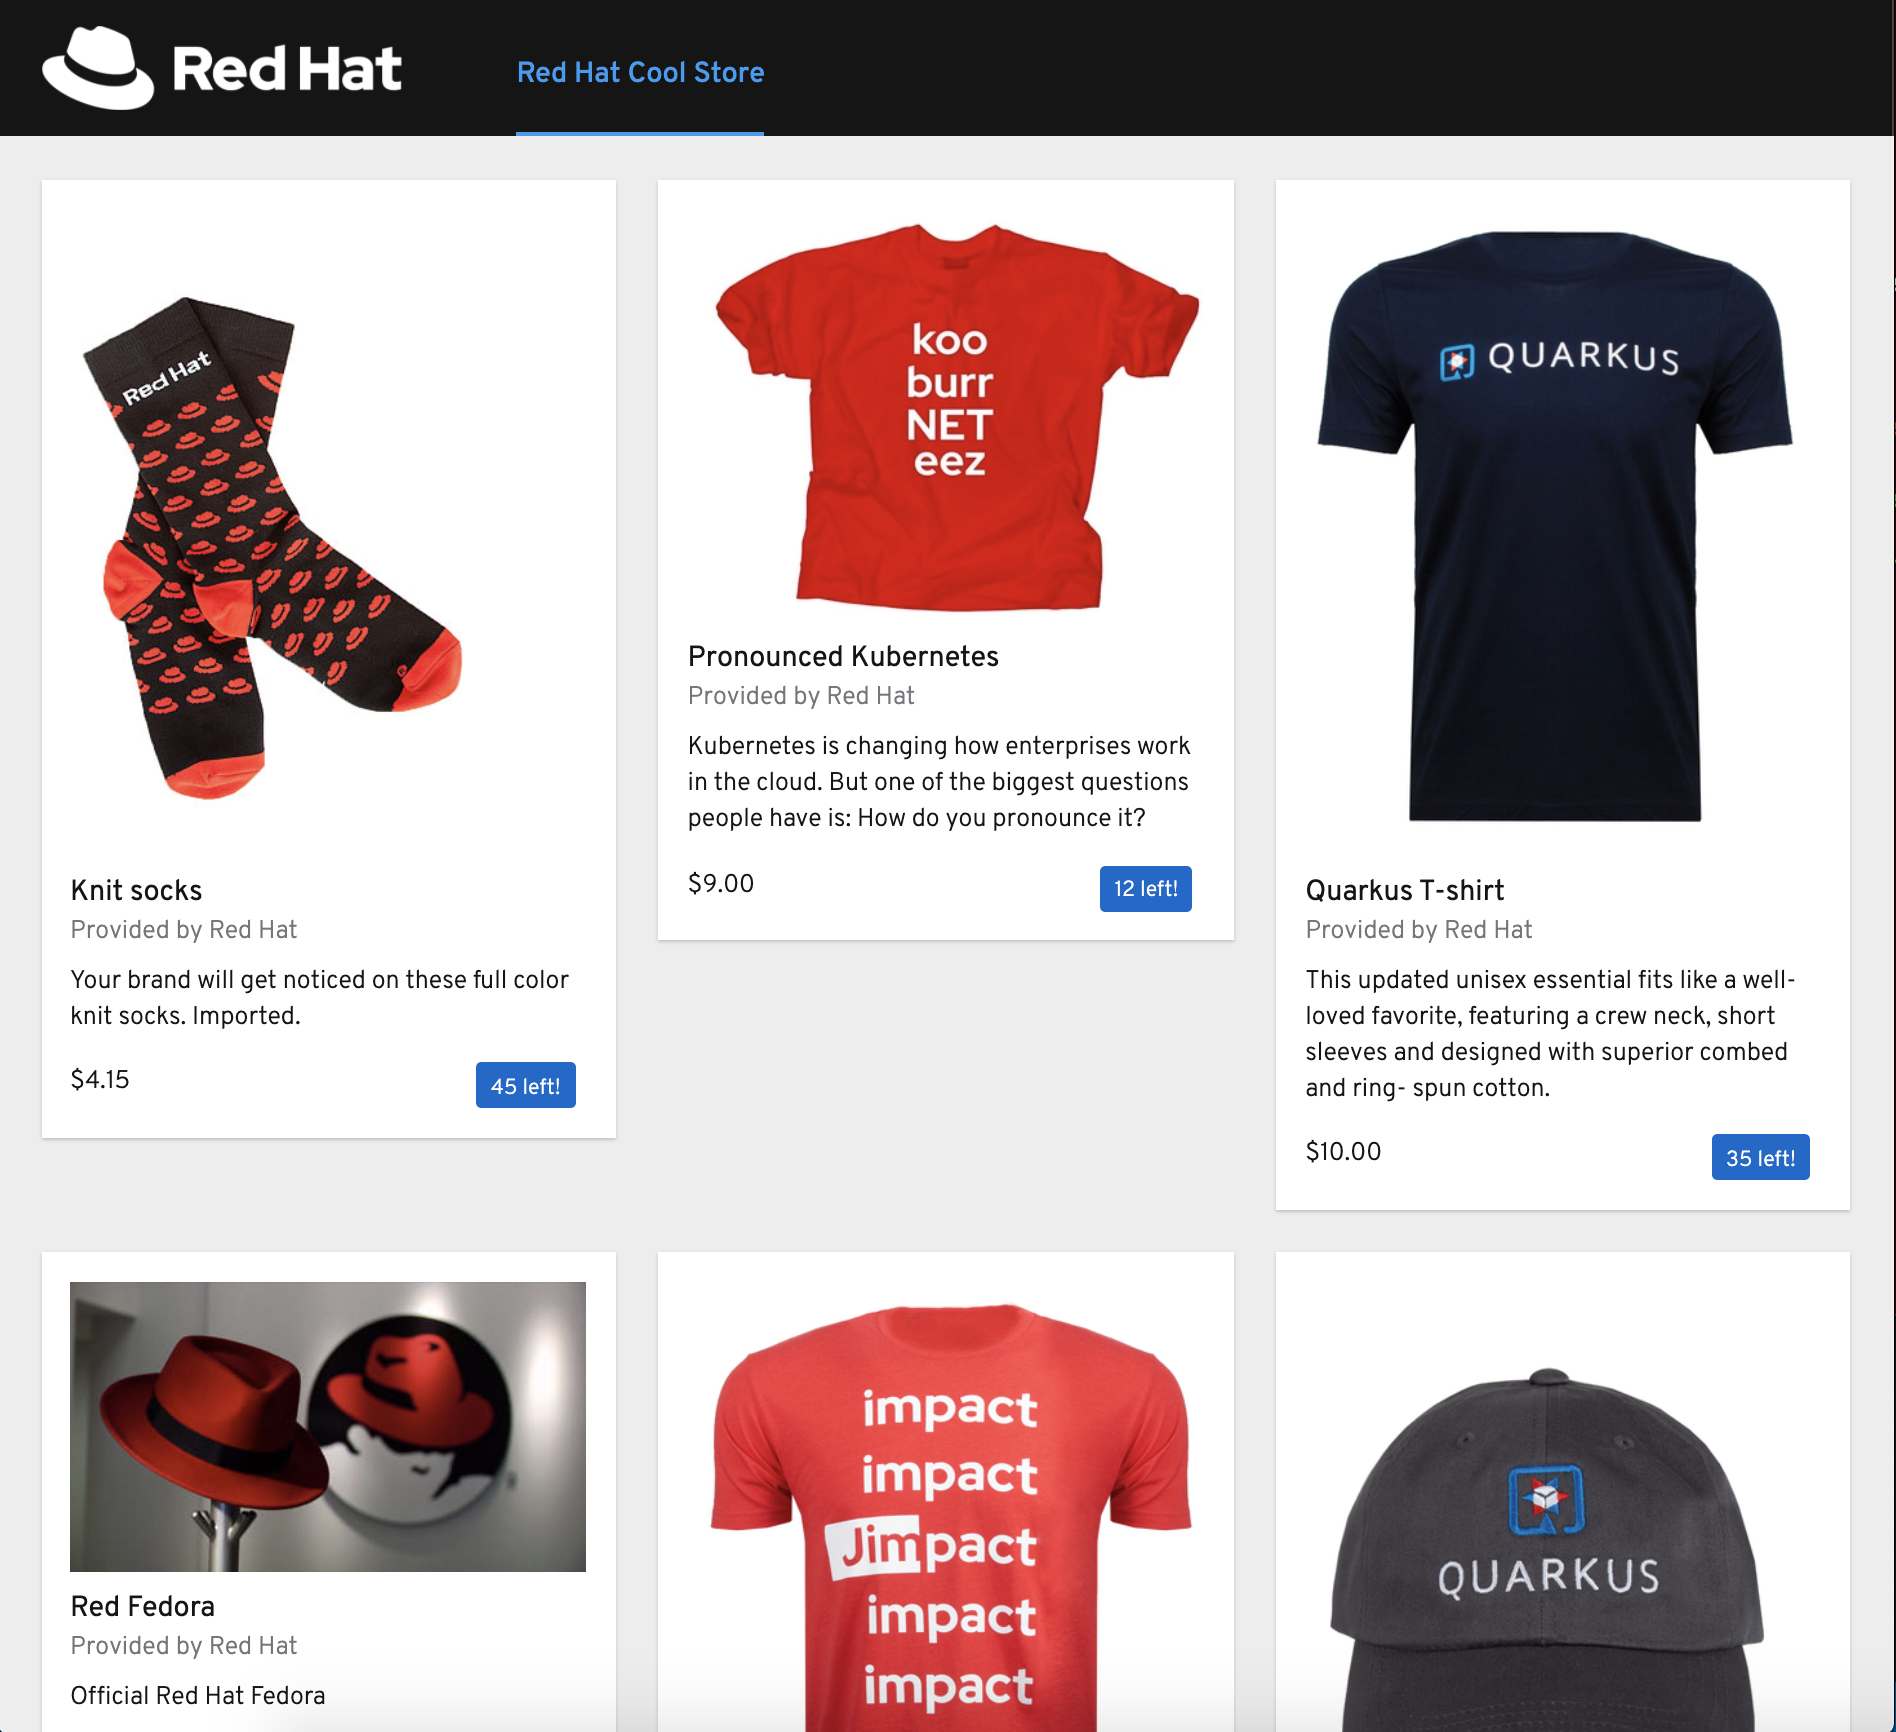This screenshot has height=1732, width=1896.
Task: Click the Red Hat wordmark in header
Action: pos(287,69)
